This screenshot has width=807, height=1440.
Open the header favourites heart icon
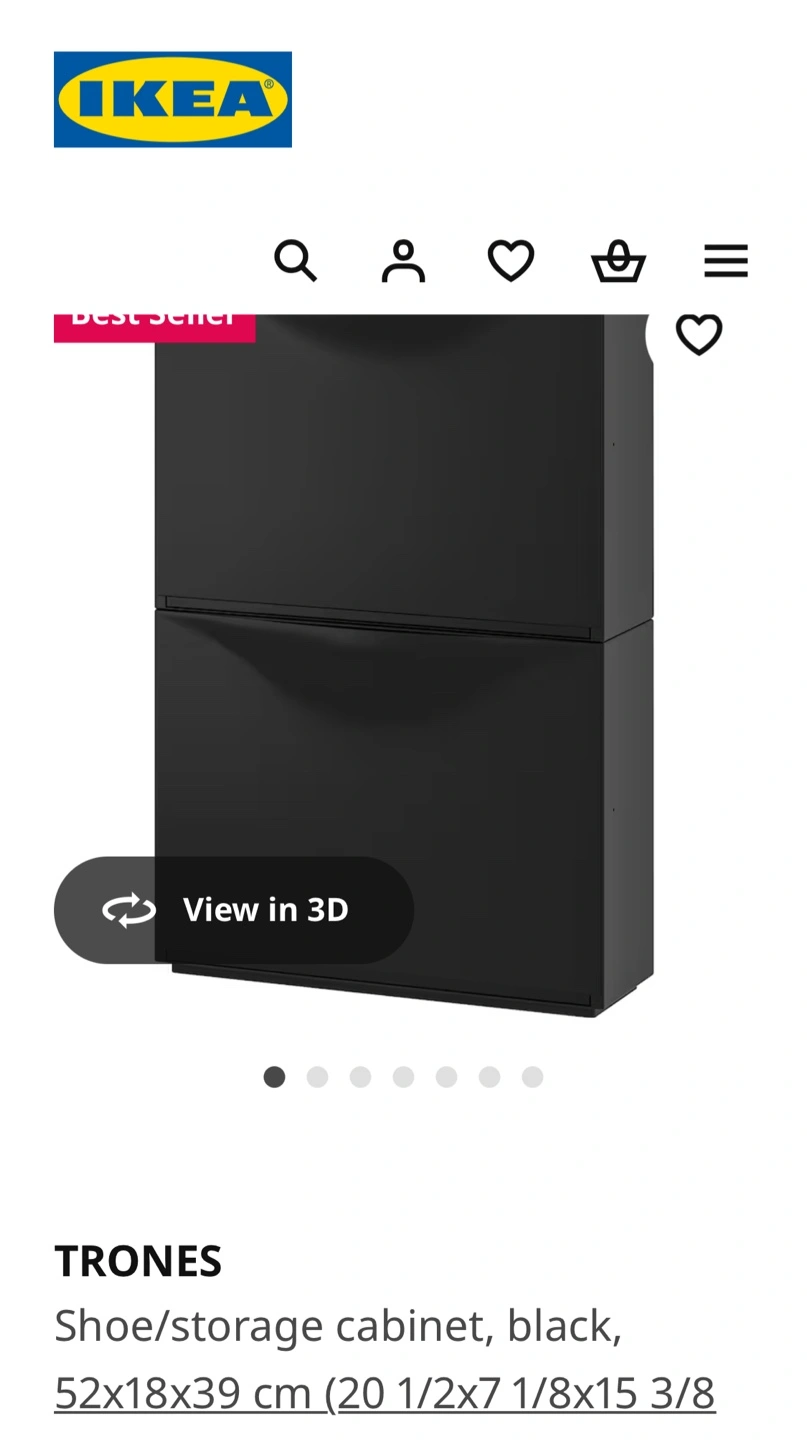pyautogui.click(x=511, y=261)
